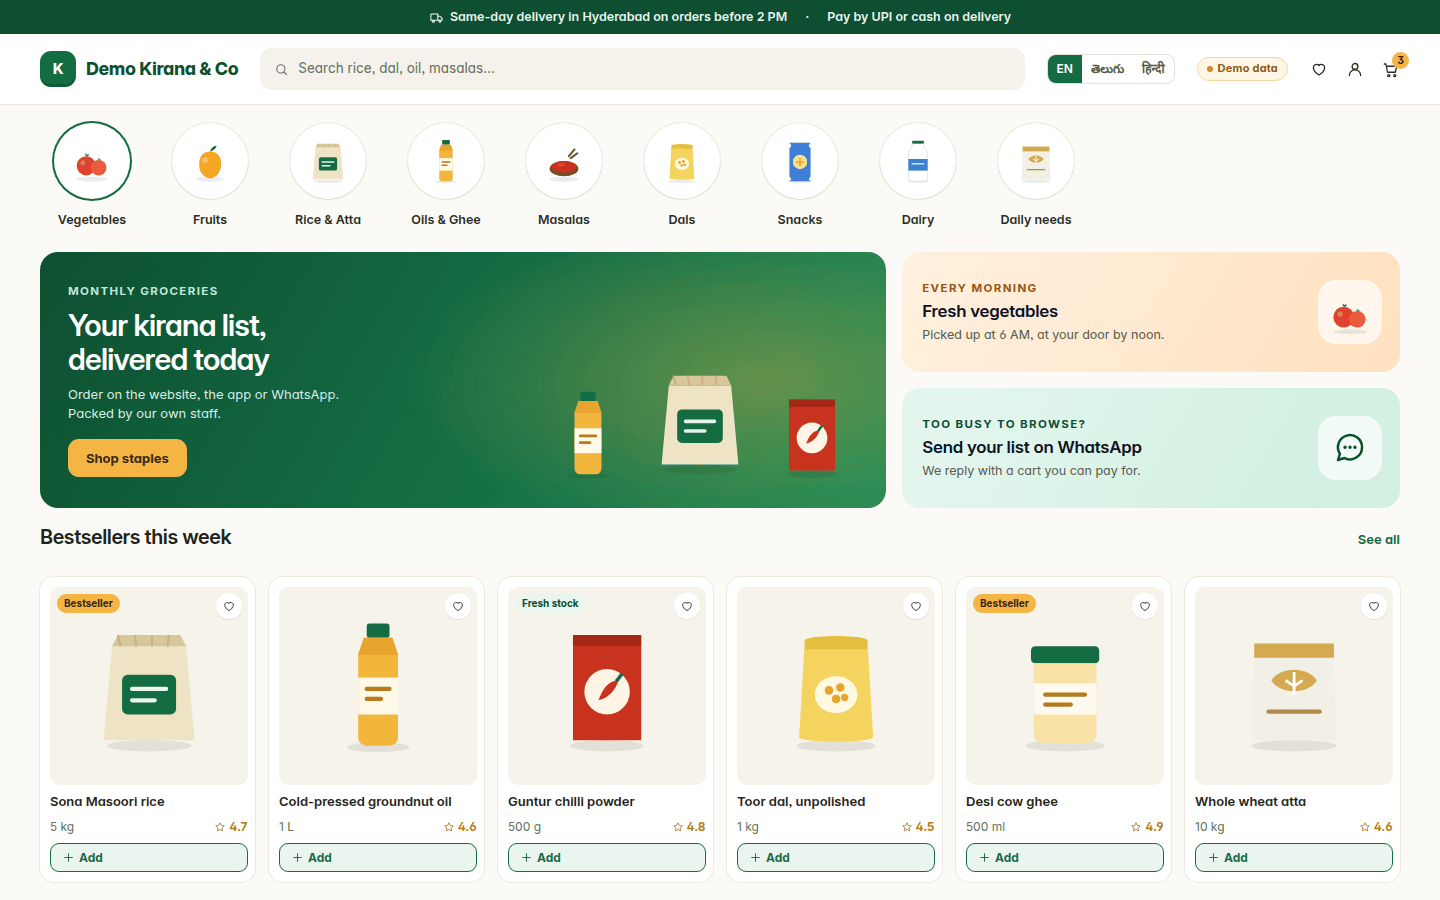Open the Whole wheat atta product image

click(1294, 686)
